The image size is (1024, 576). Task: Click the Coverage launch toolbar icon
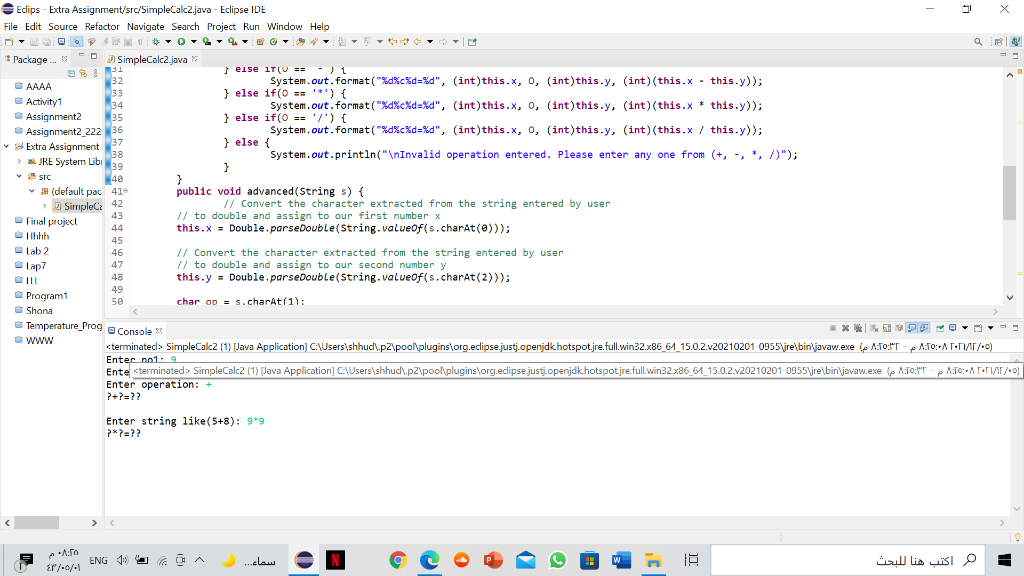[207, 42]
